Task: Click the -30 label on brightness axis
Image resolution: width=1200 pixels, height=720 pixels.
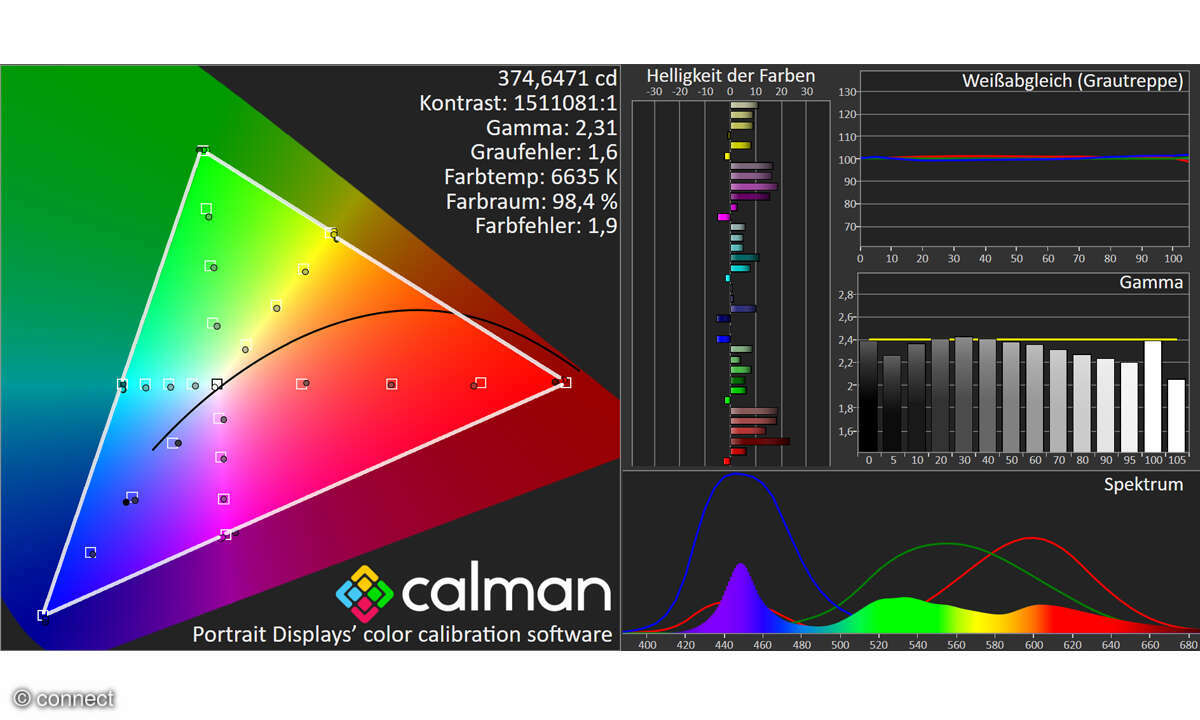Action: (654, 91)
